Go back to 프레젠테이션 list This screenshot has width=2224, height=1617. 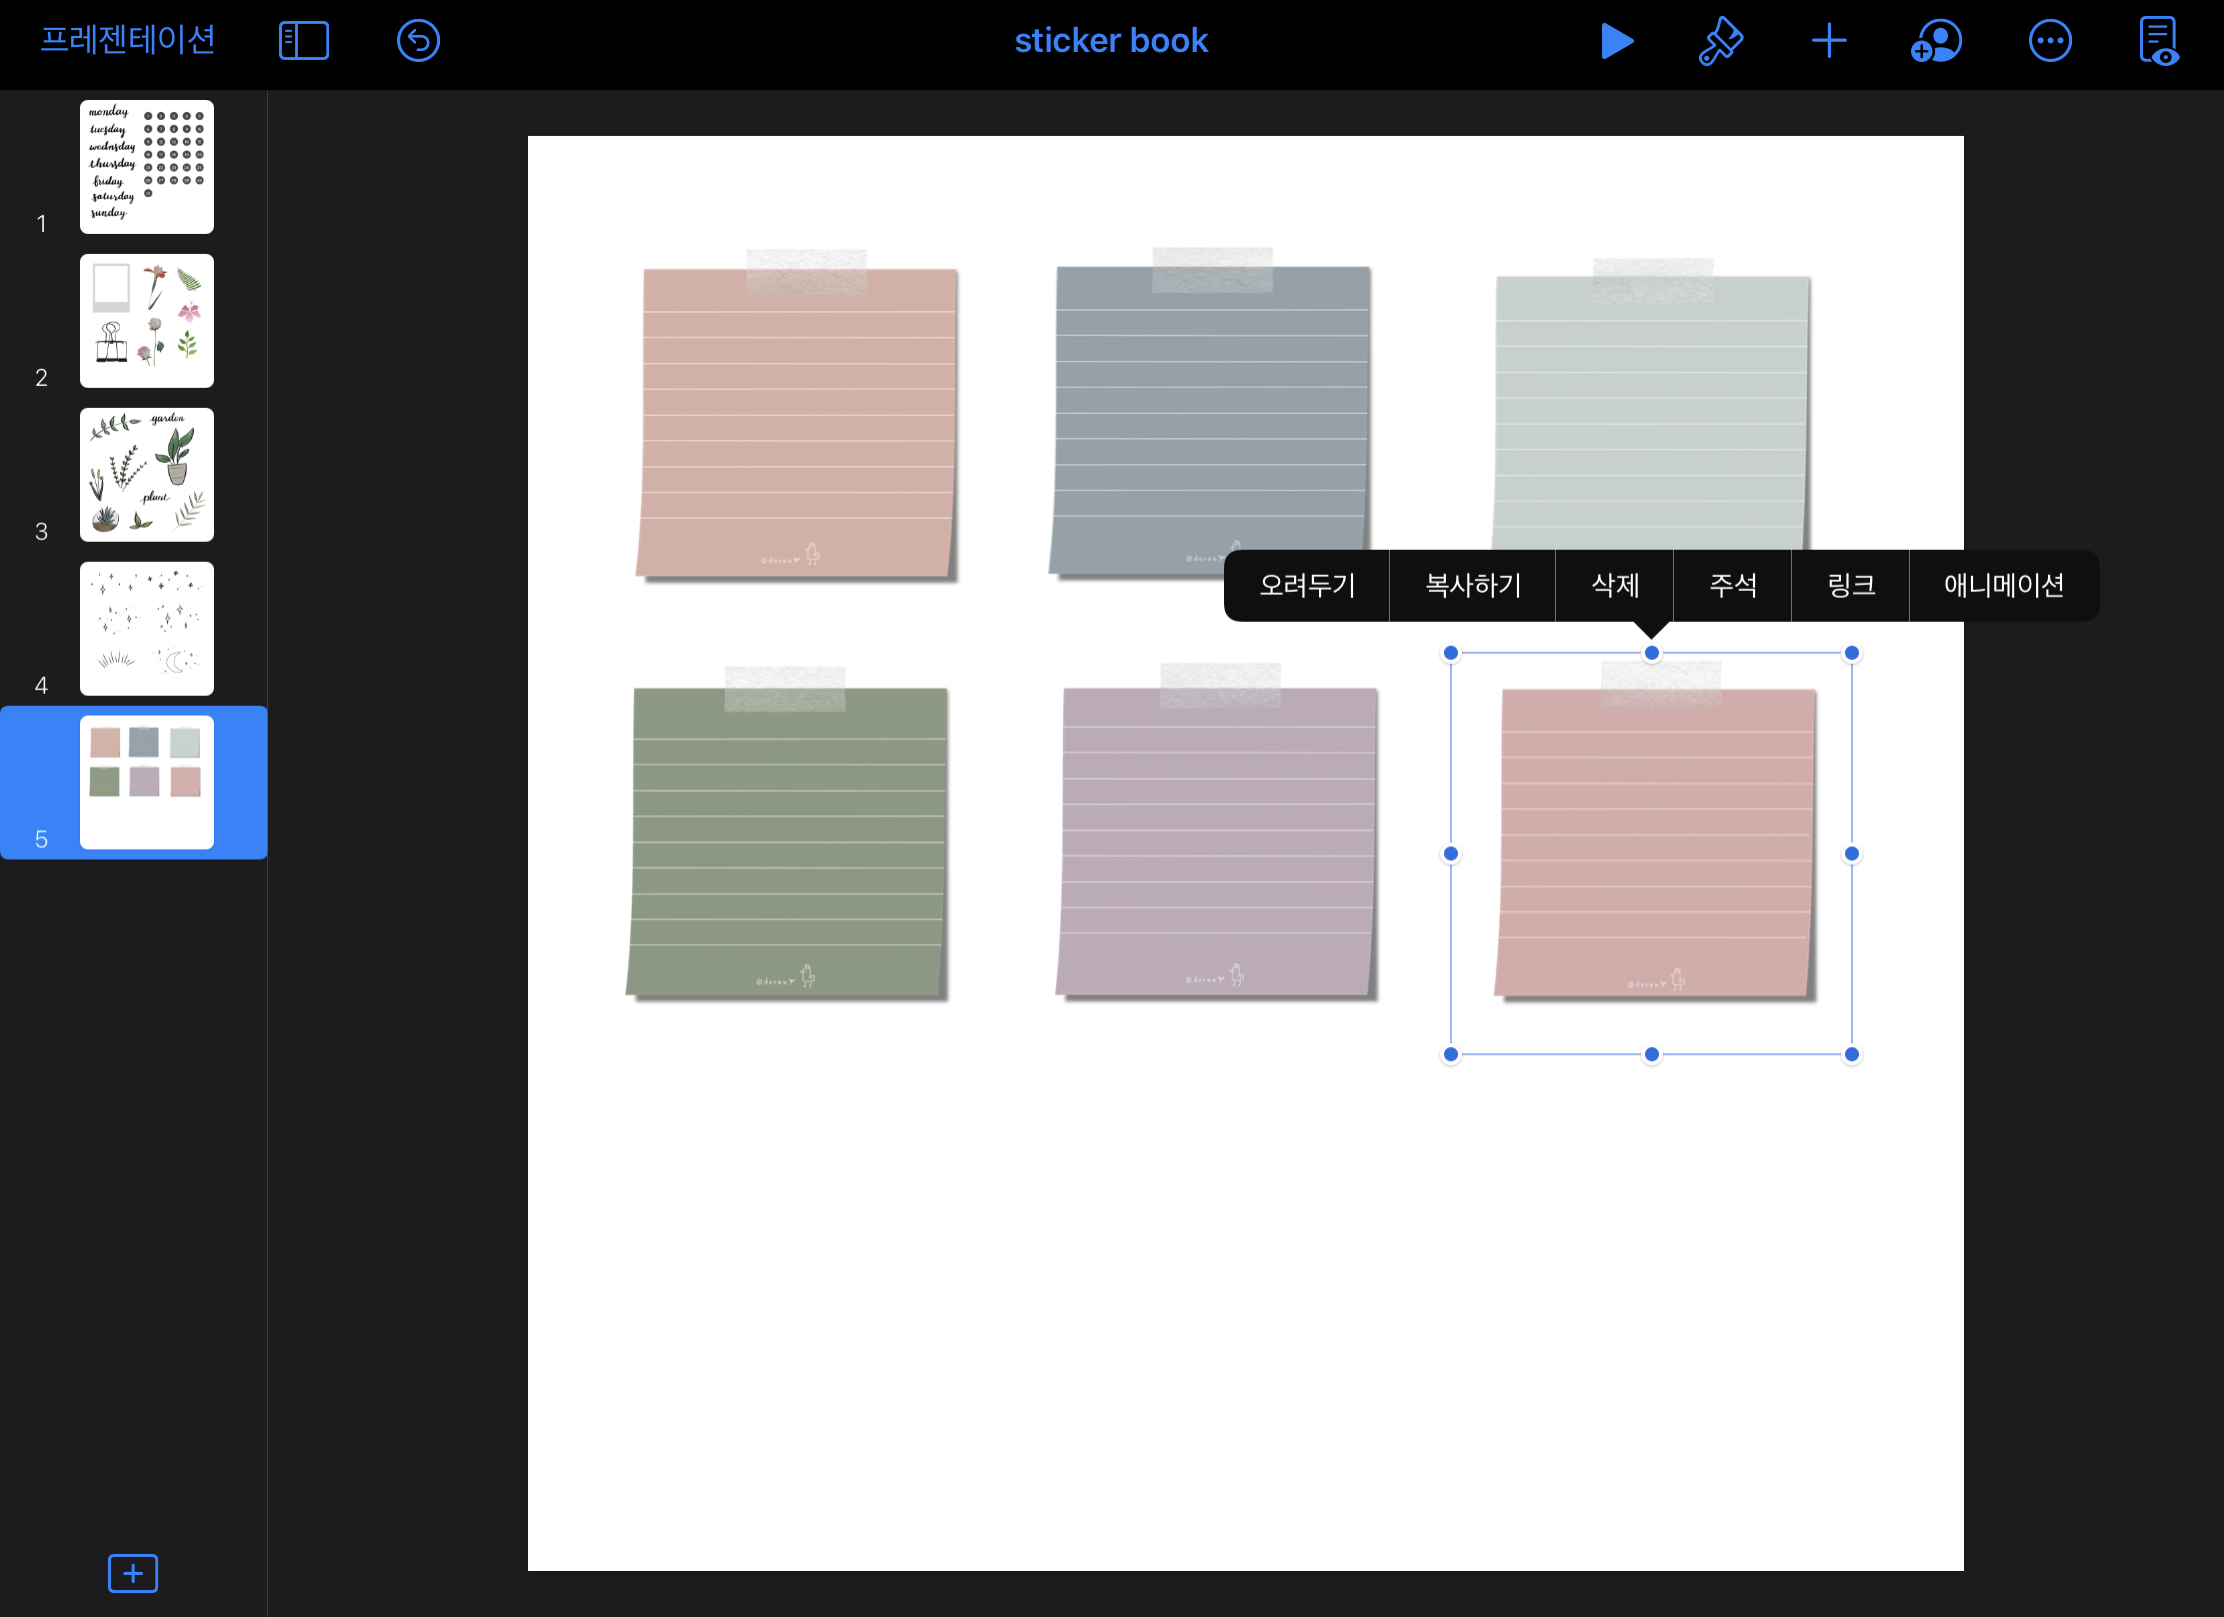128,41
